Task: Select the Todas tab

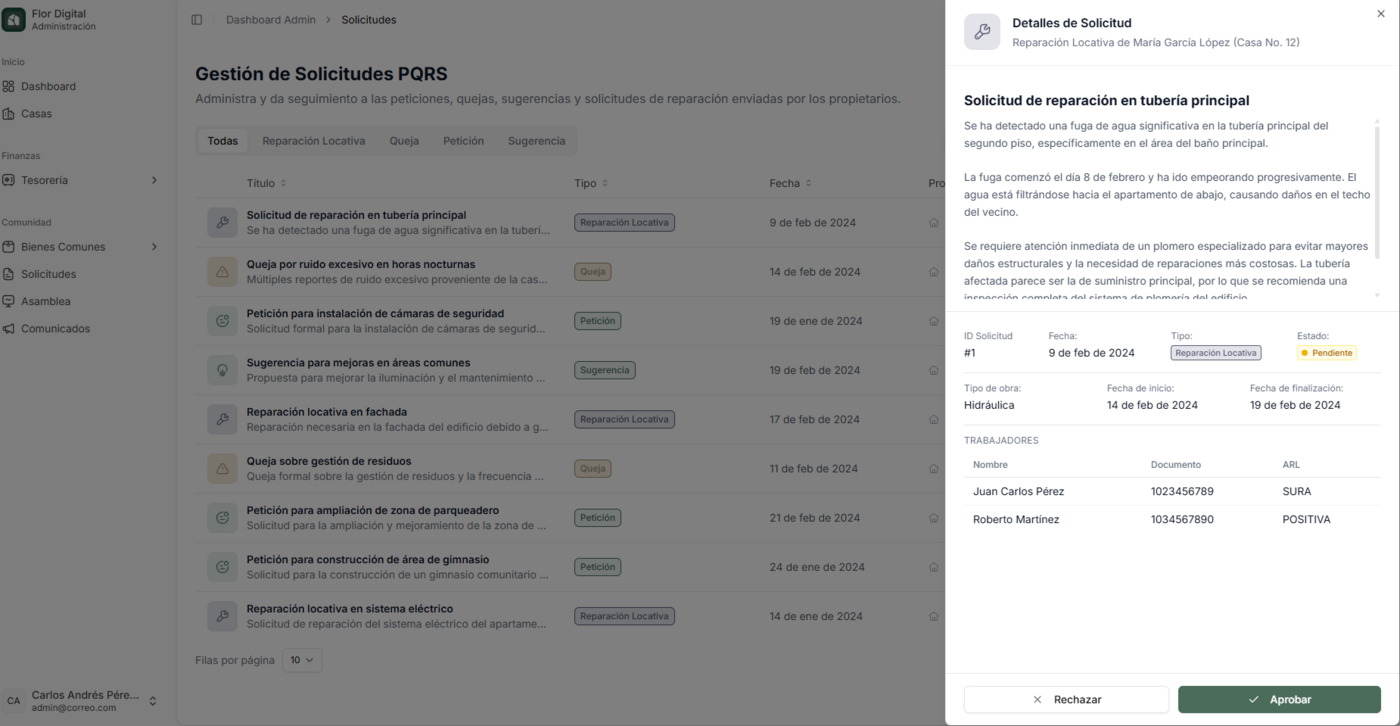Action: [x=223, y=141]
